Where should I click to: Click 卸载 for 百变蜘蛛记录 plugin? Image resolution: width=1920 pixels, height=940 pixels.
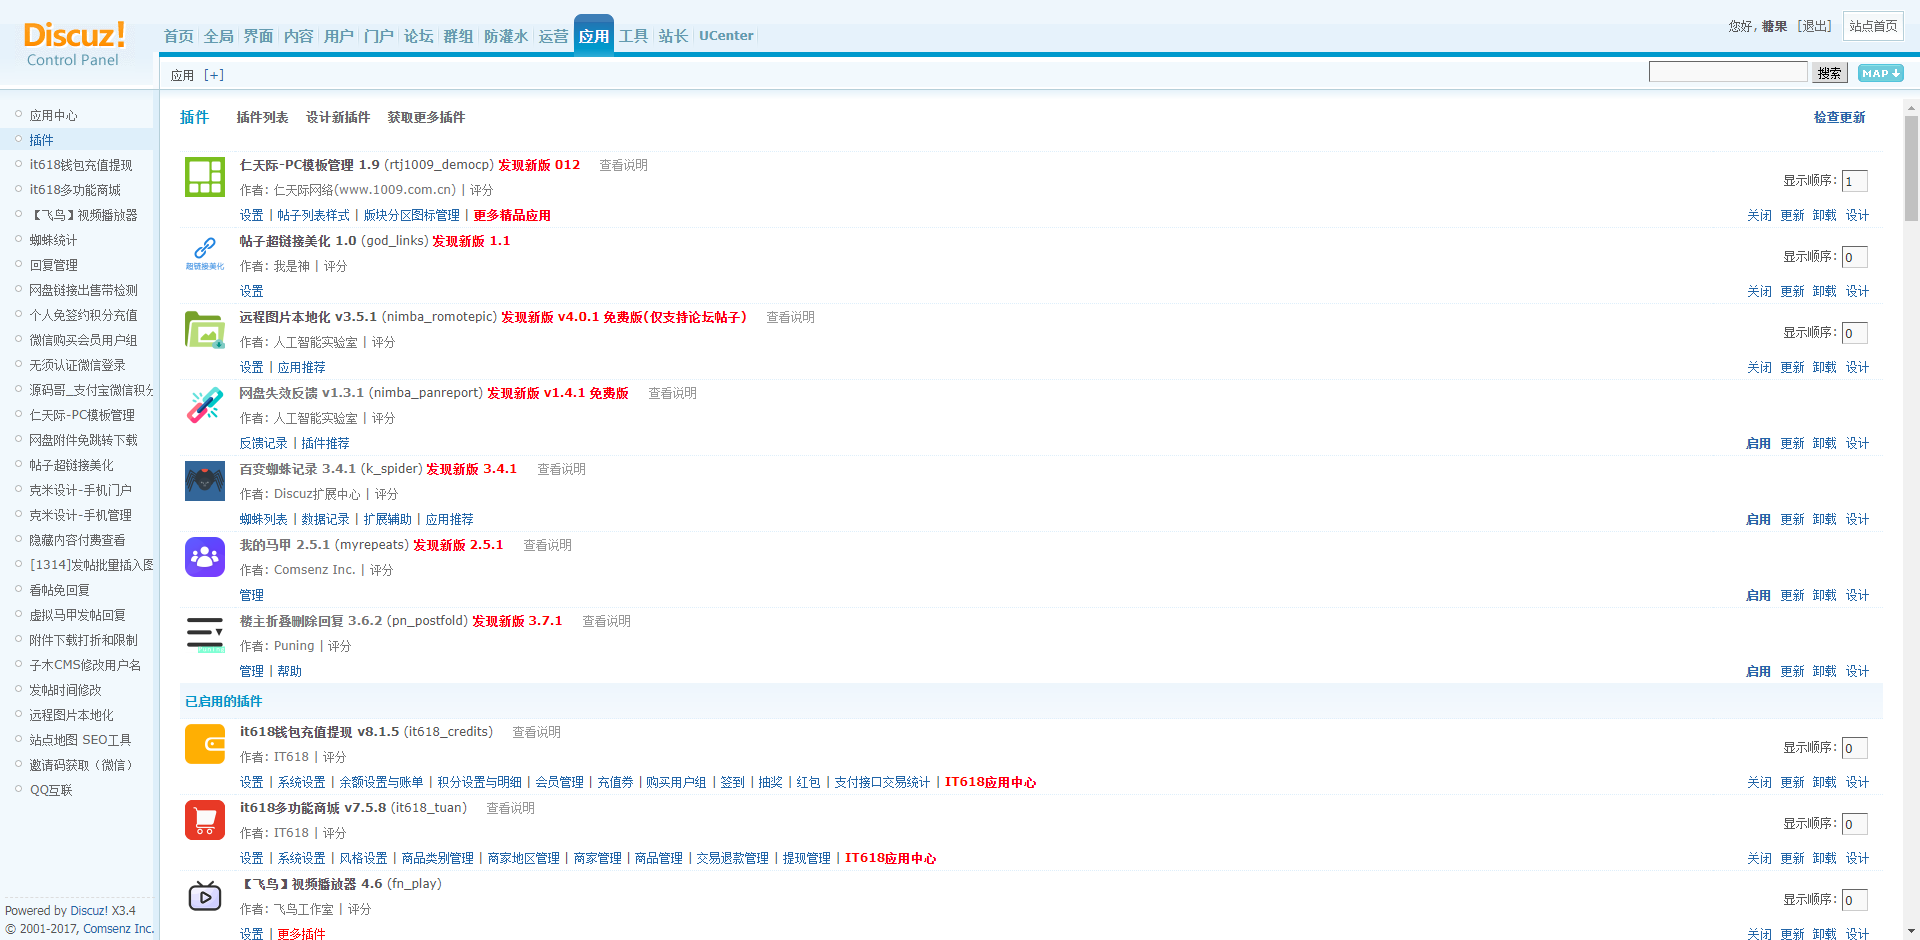tap(1824, 519)
